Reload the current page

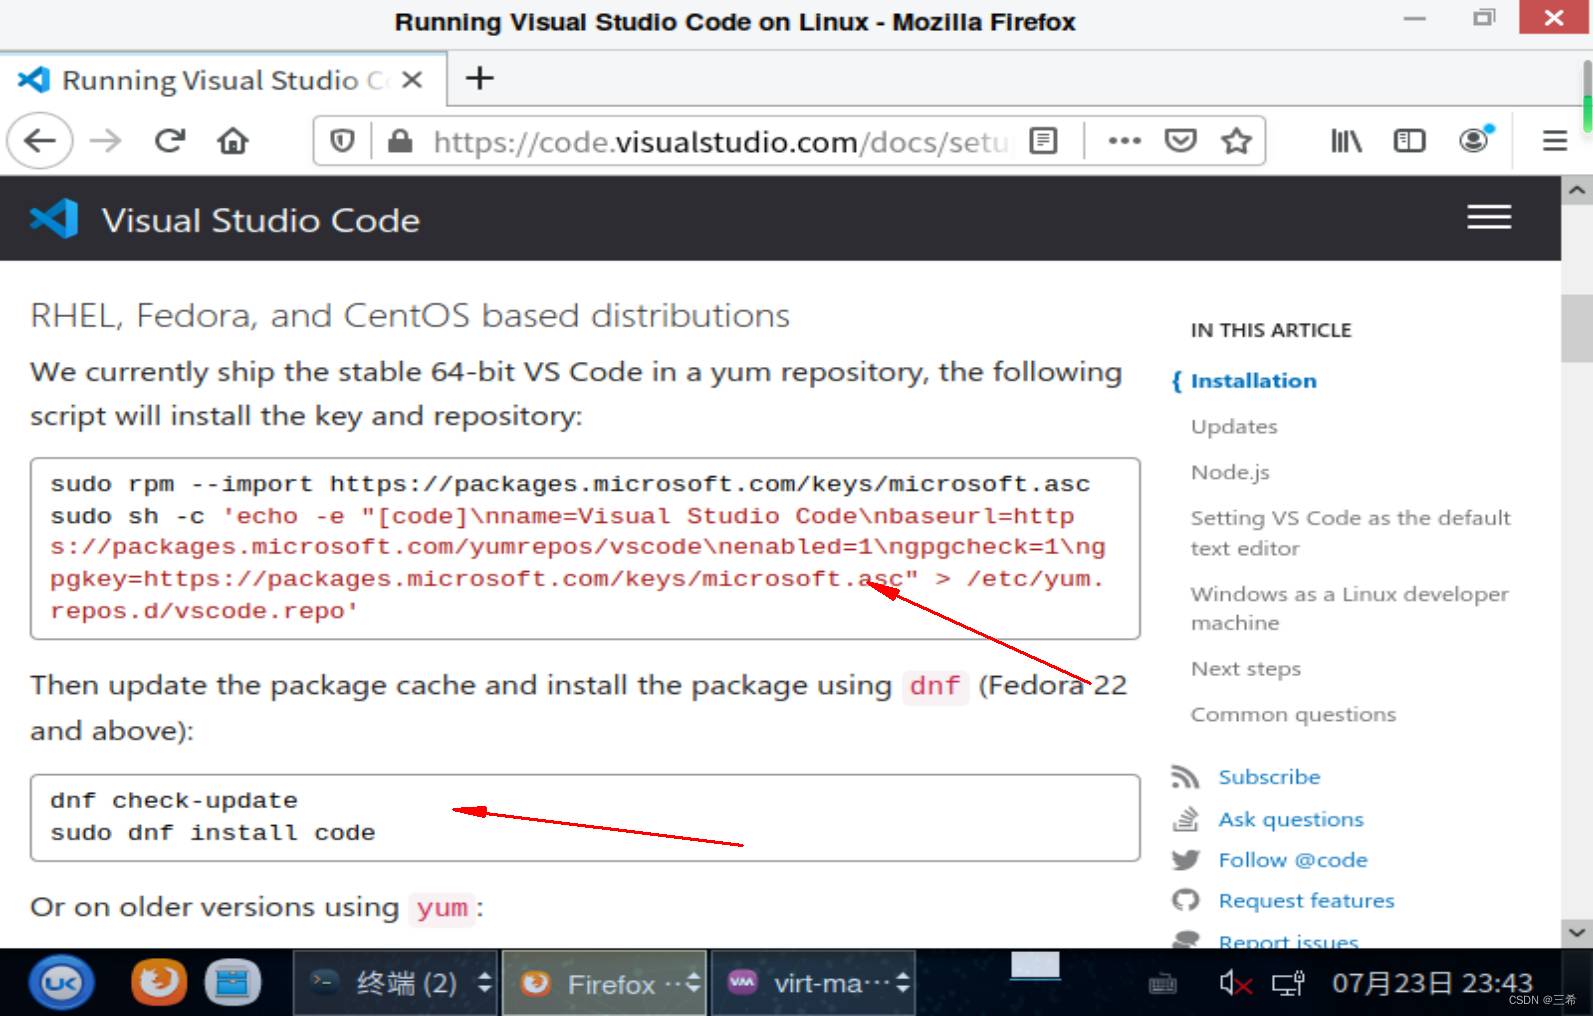(x=170, y=141)
